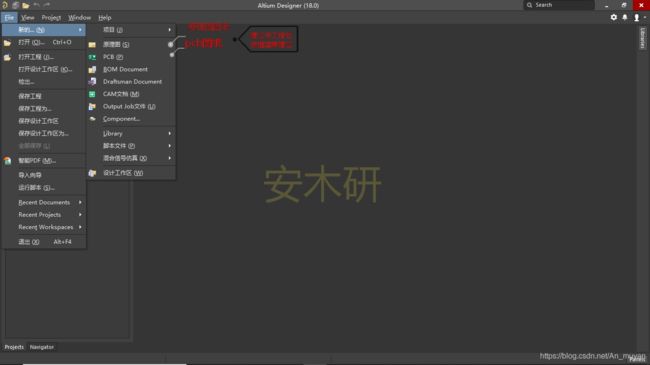Viewport: 650px width, 365px height.
Task: Close the File menu via File
Action: (9, 17)
